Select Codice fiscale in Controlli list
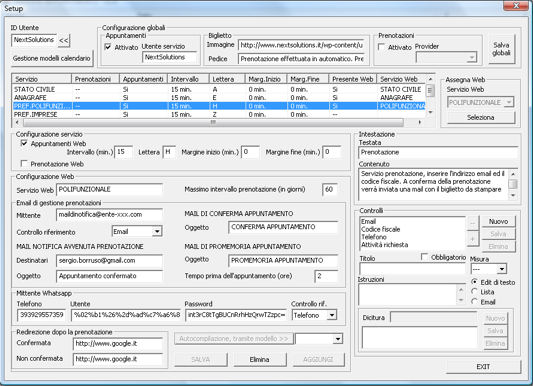Screen dimensions: 533x386 coord(413,229)
